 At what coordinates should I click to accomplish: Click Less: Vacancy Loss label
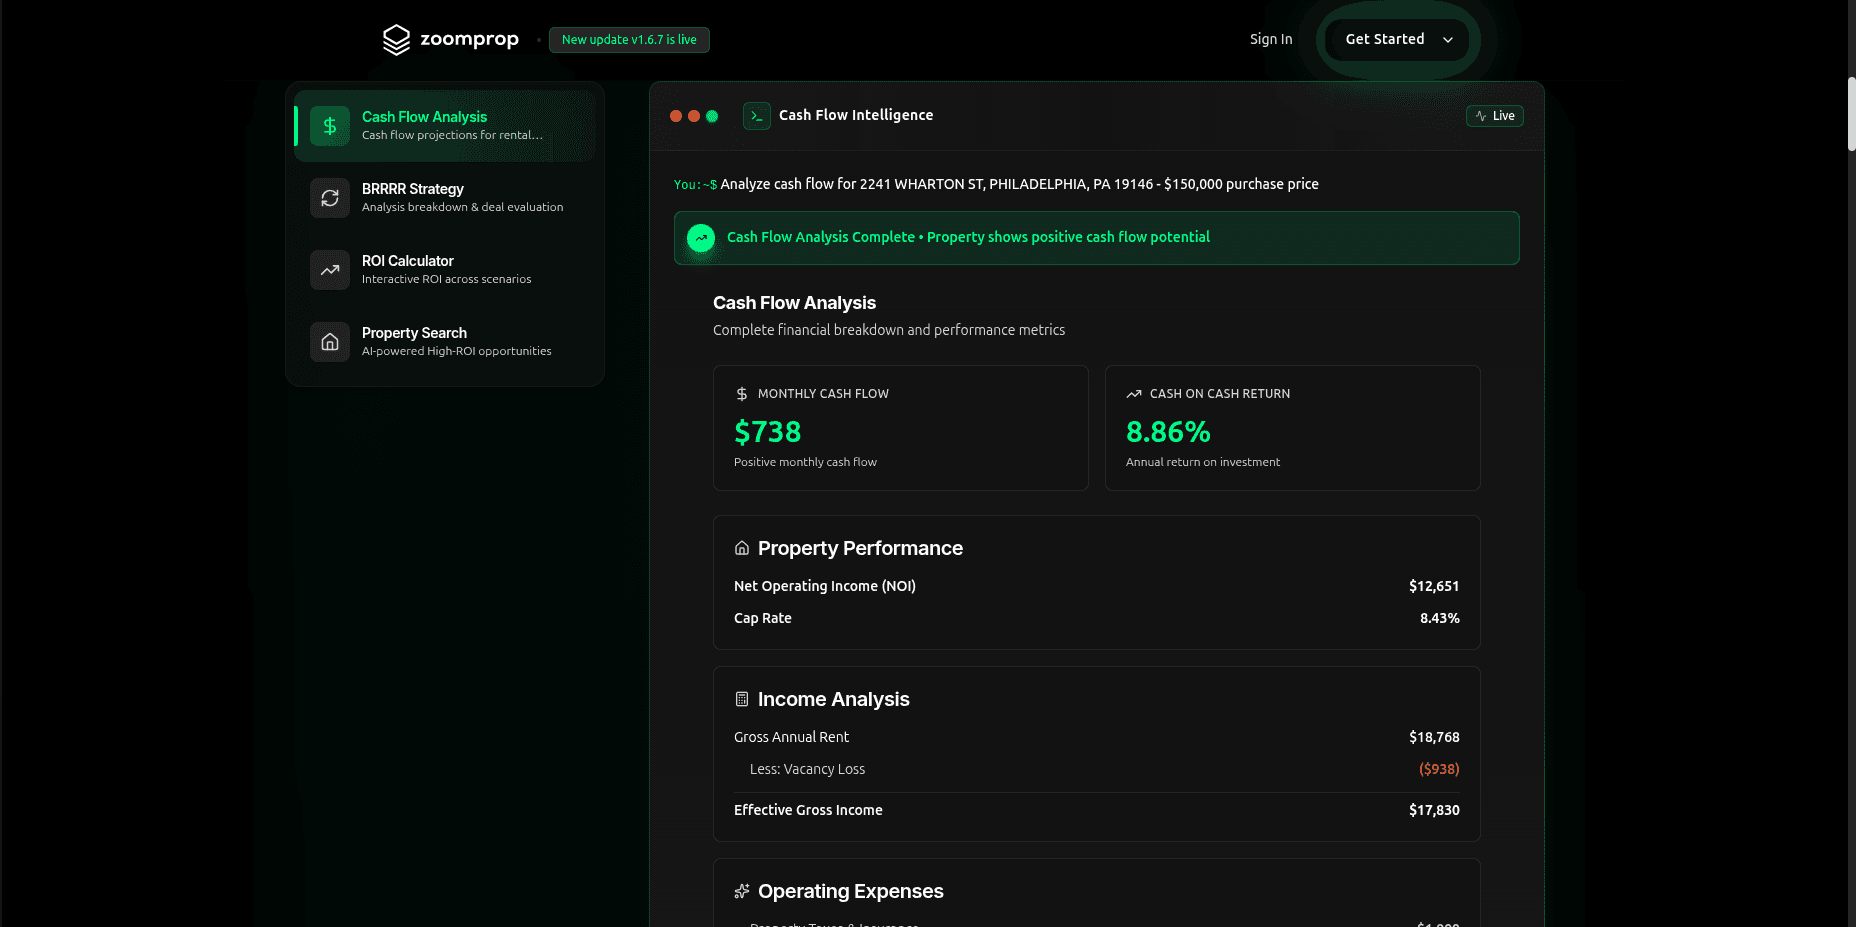807,769
